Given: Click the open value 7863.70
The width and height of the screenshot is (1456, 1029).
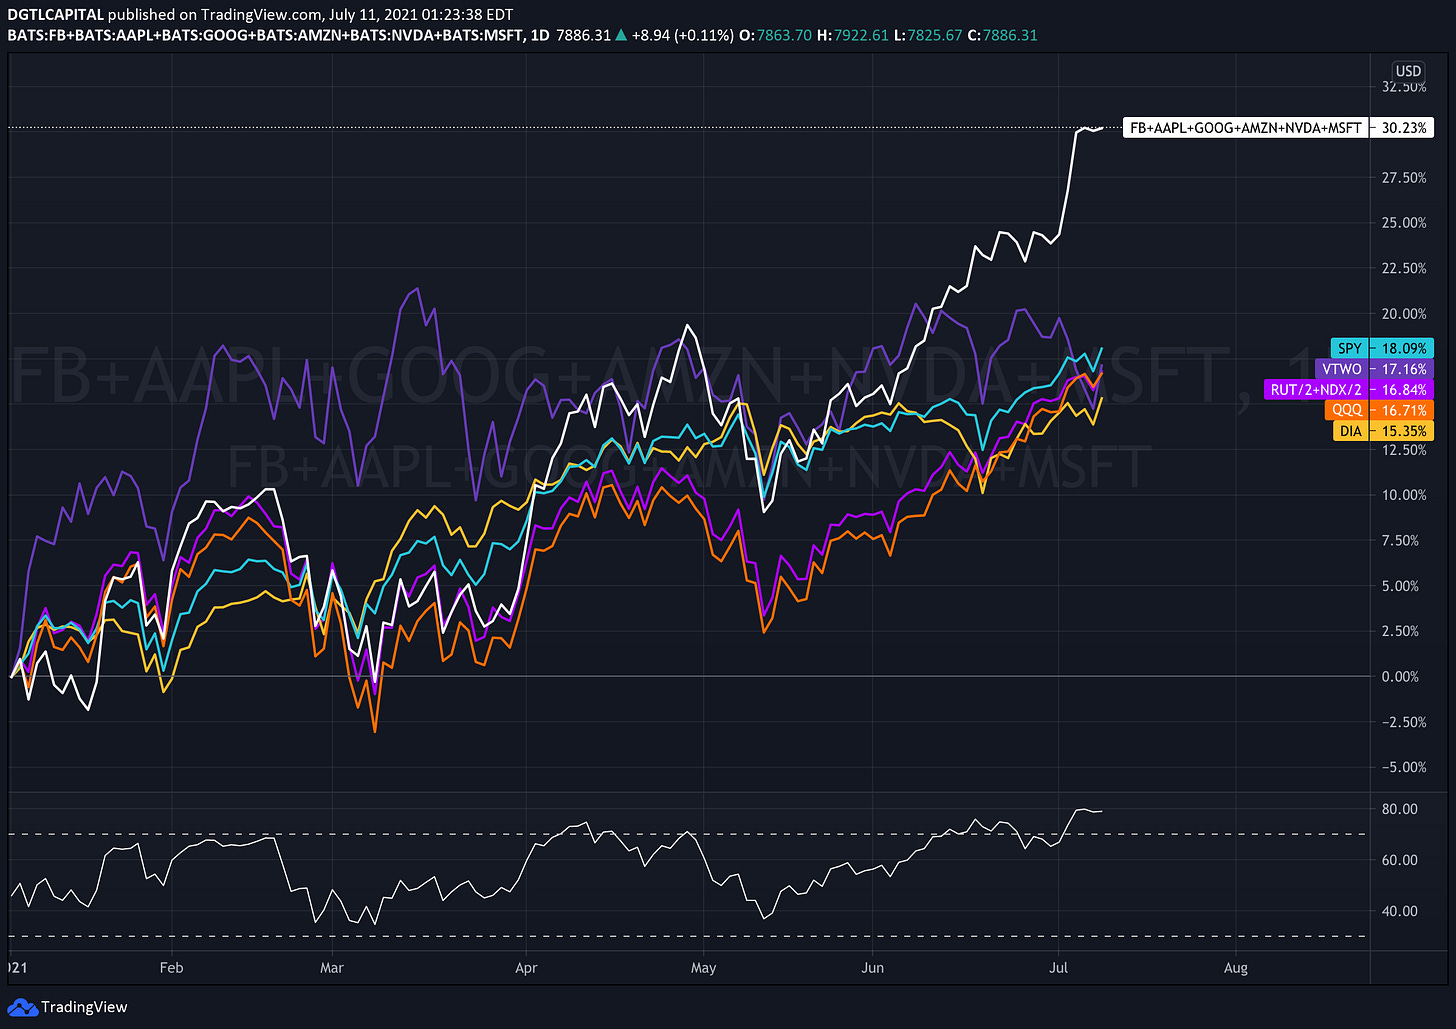Looking at the screenshot, I should tap(783, 35).
